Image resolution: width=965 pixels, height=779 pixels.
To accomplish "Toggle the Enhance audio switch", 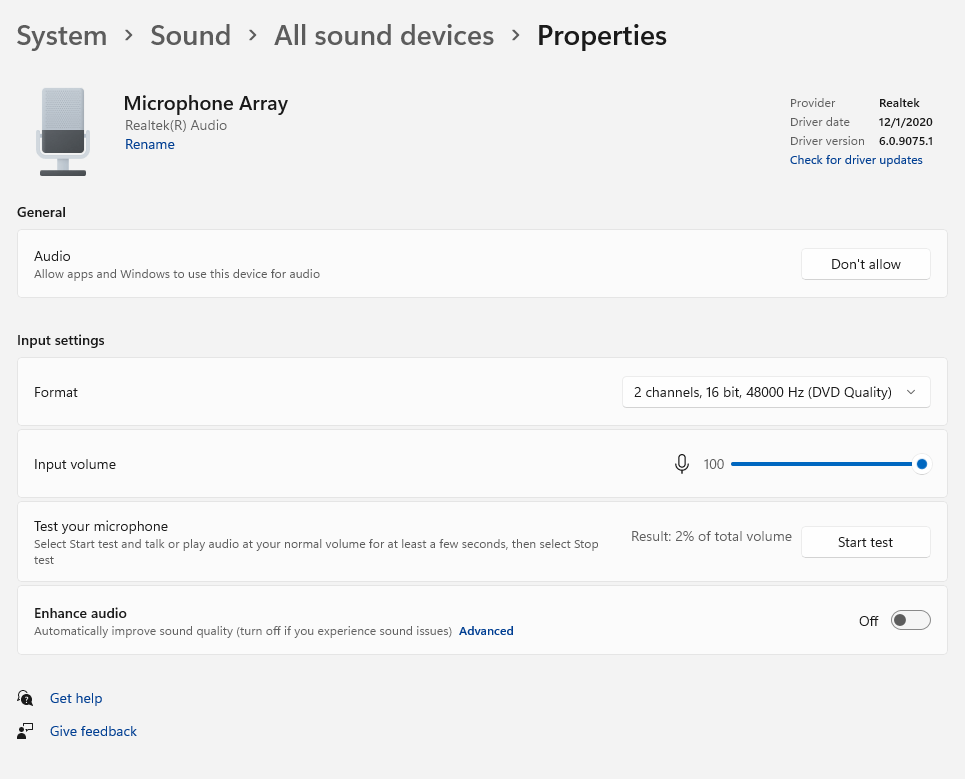I will coord(910,621).
